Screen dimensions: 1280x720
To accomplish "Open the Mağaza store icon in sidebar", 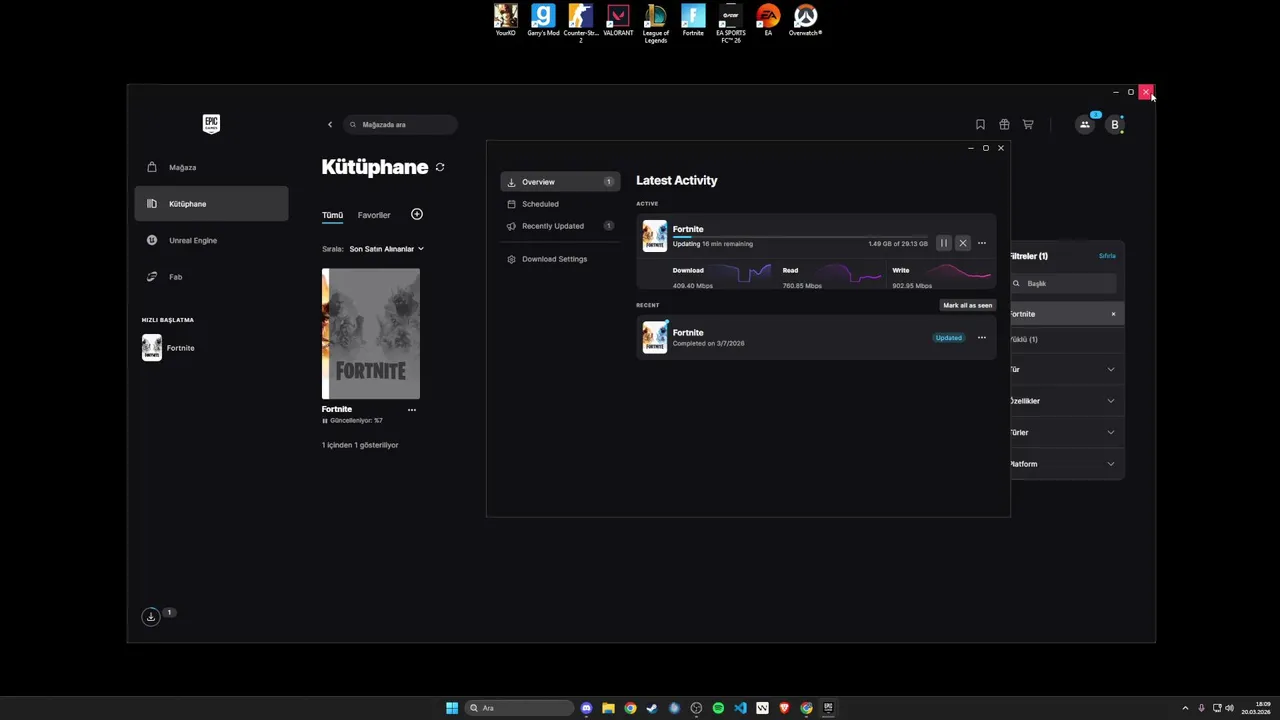I will click(x=152, y=167).
